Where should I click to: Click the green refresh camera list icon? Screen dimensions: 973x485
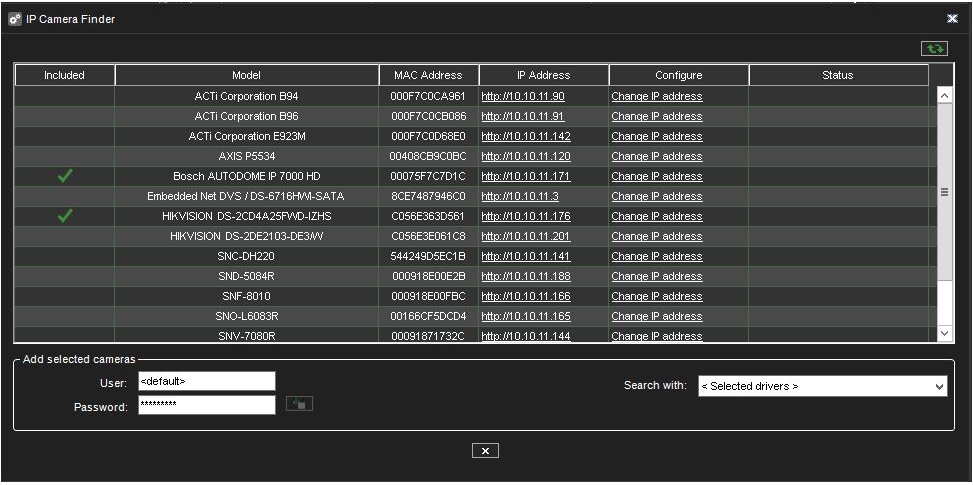pos(933,48)
